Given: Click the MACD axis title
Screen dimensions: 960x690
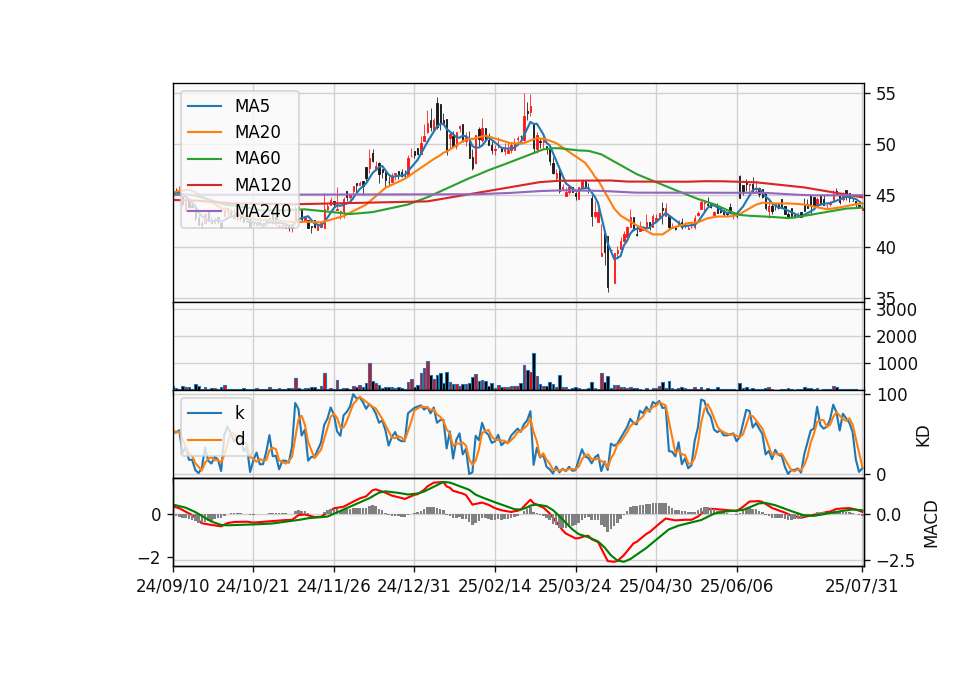Looking at the screenshot, I should (931, 524).
